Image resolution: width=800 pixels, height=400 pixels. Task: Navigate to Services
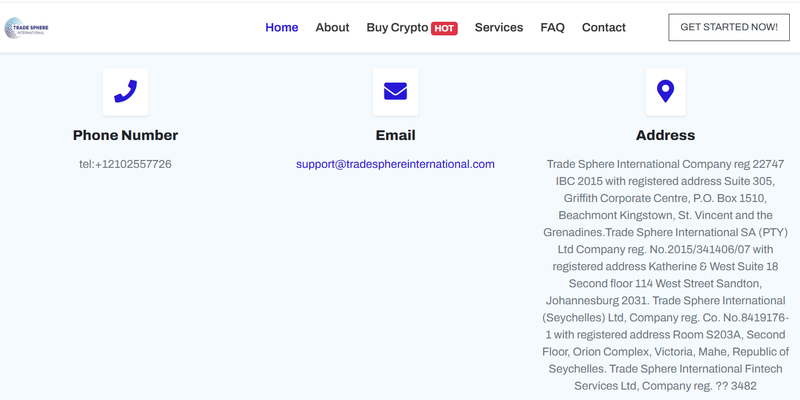pos(498,28)
